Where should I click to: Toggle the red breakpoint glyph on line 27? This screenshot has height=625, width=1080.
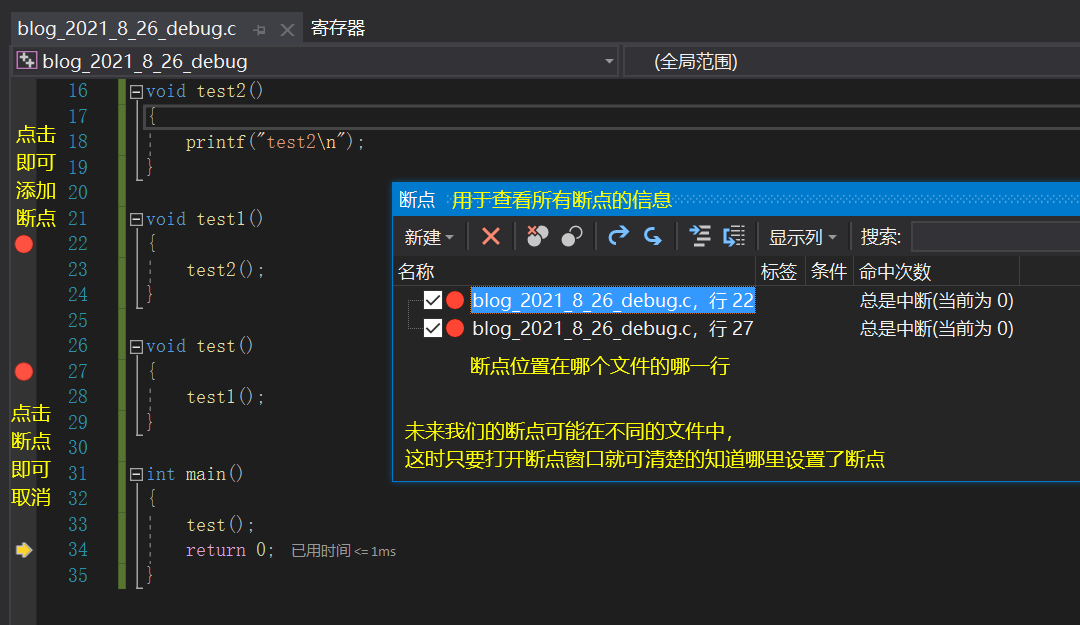(23, 371)
